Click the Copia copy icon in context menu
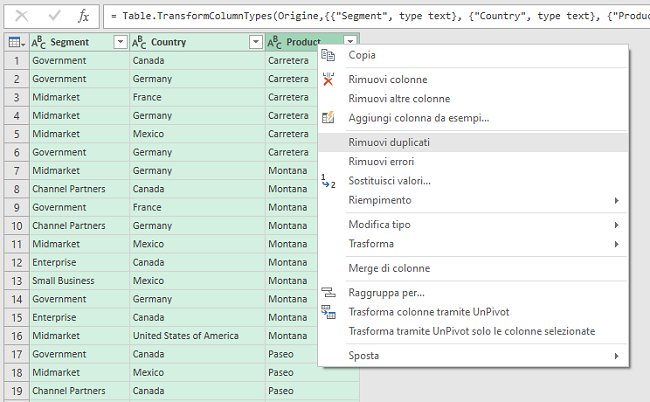The width and height of the screenshot is (650, 402). pyautogui.click(x=328, y=55)
